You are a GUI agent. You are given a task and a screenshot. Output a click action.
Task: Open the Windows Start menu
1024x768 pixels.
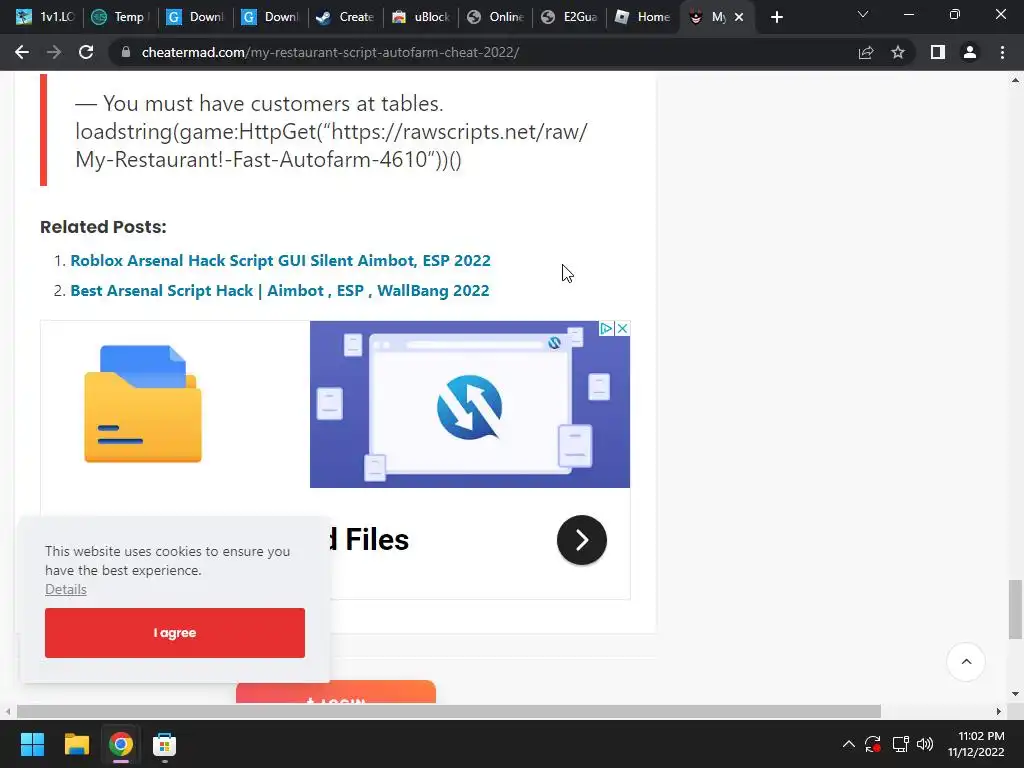coord(32,744)
